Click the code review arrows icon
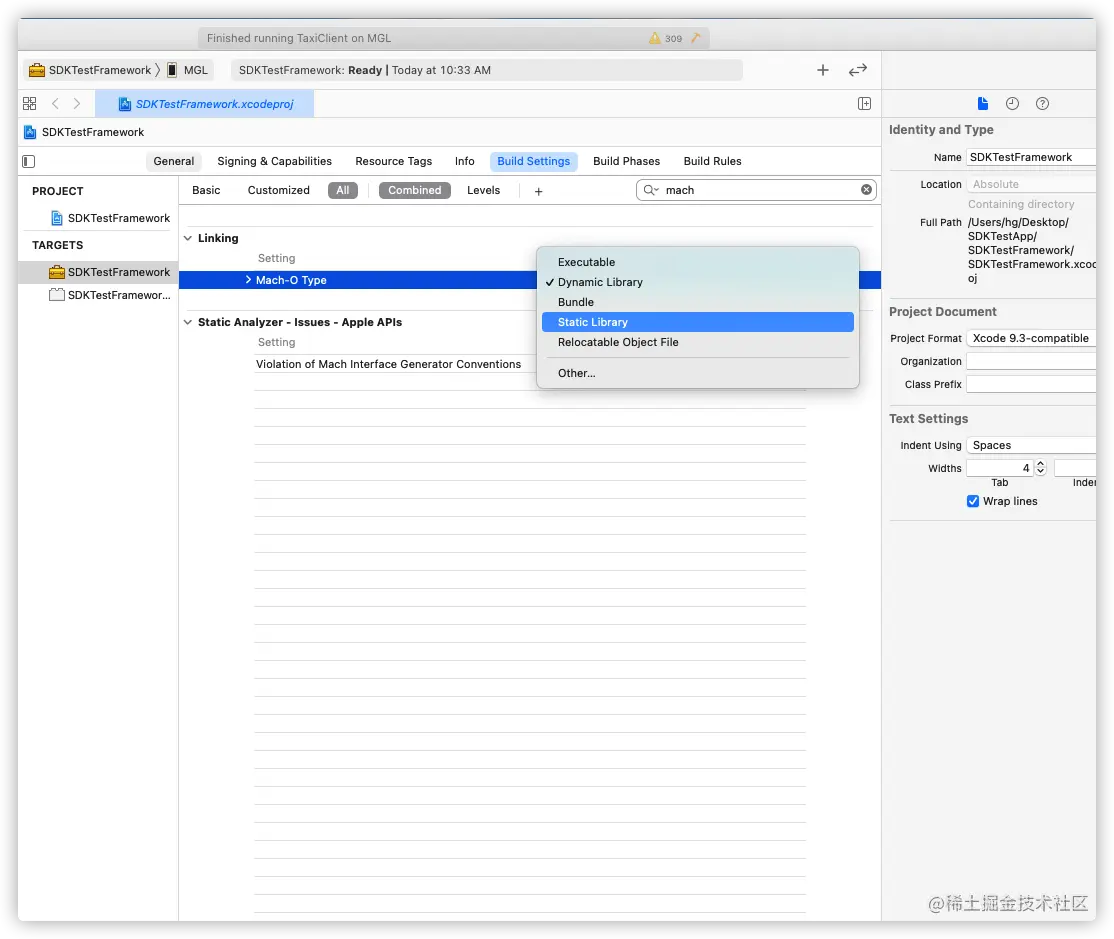The width and height of the screenshot is (1114, 939). coord(858,70)
